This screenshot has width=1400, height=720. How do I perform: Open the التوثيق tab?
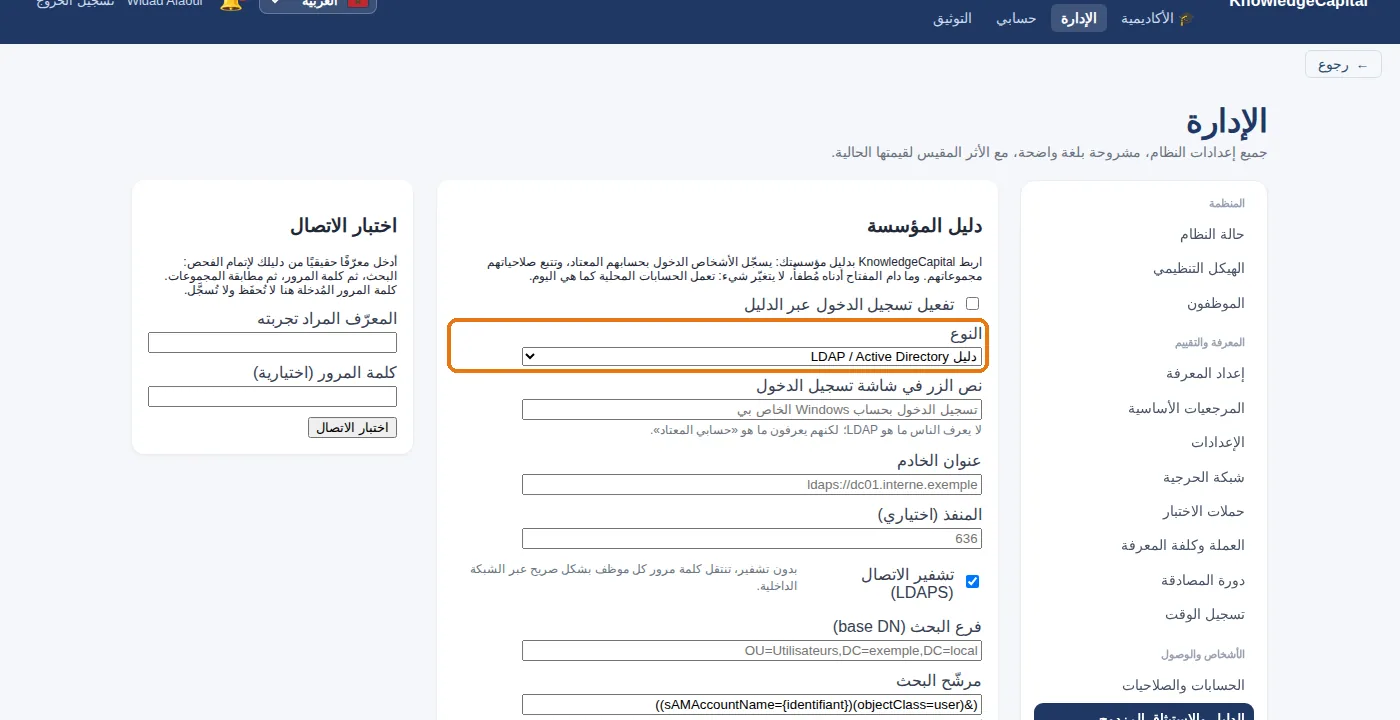[952, 18]
